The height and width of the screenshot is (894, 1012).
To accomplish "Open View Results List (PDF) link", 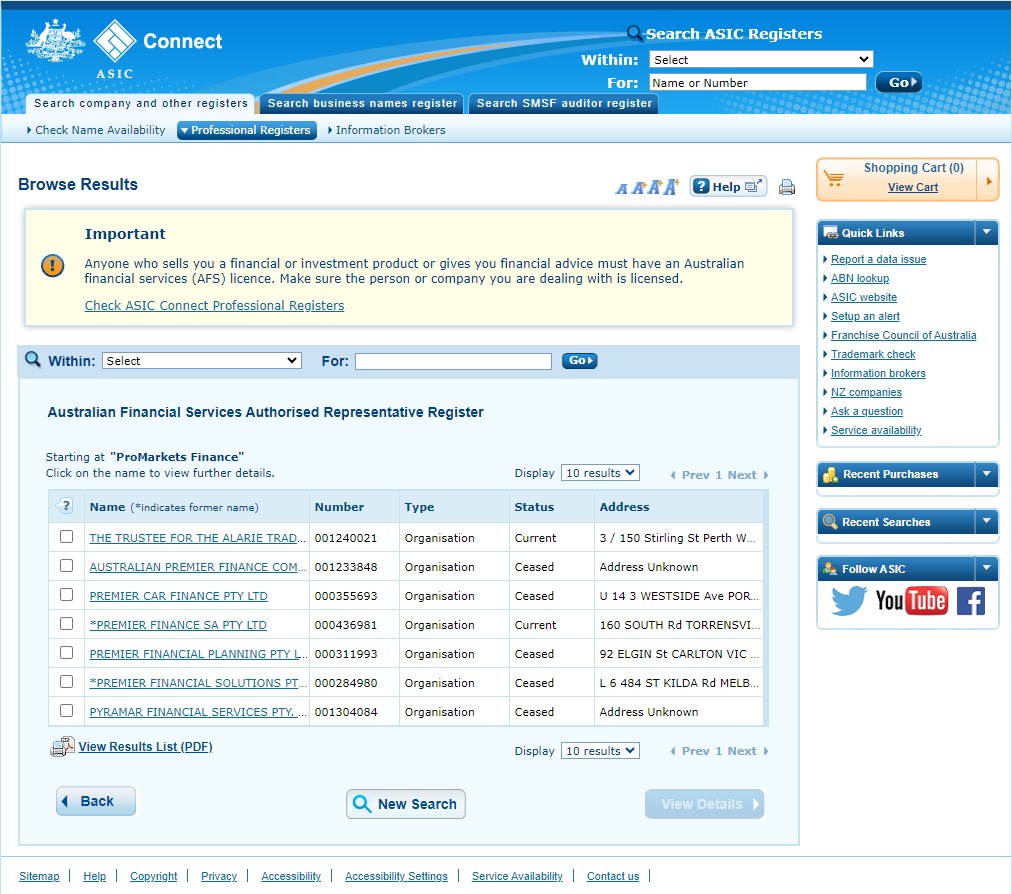I will 145,747.
